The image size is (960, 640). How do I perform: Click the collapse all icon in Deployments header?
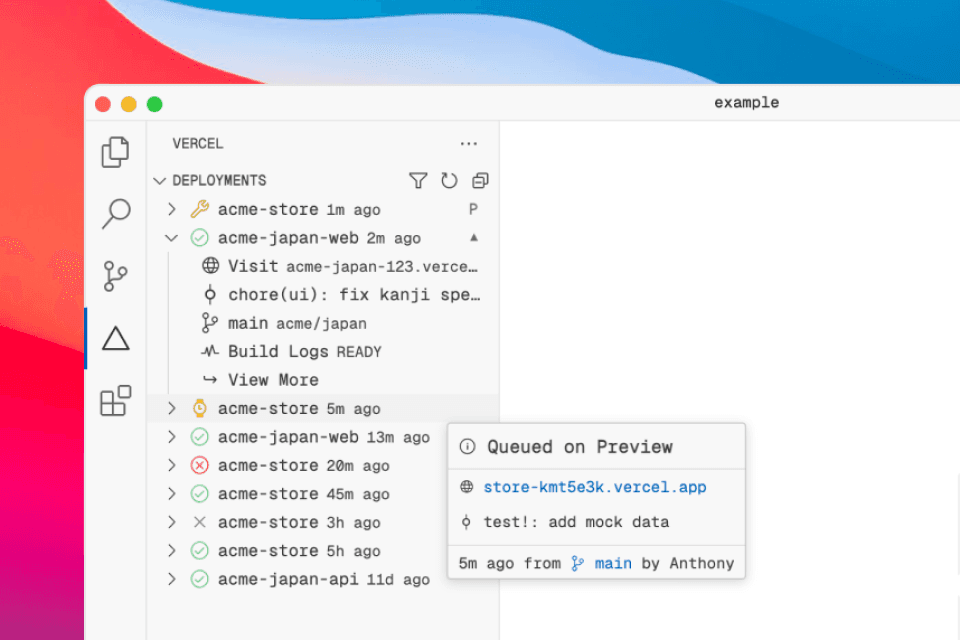[480, 181]
